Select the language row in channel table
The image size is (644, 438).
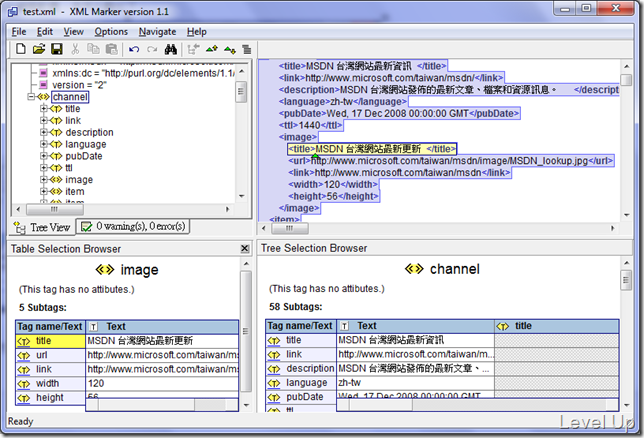[442, 383]
